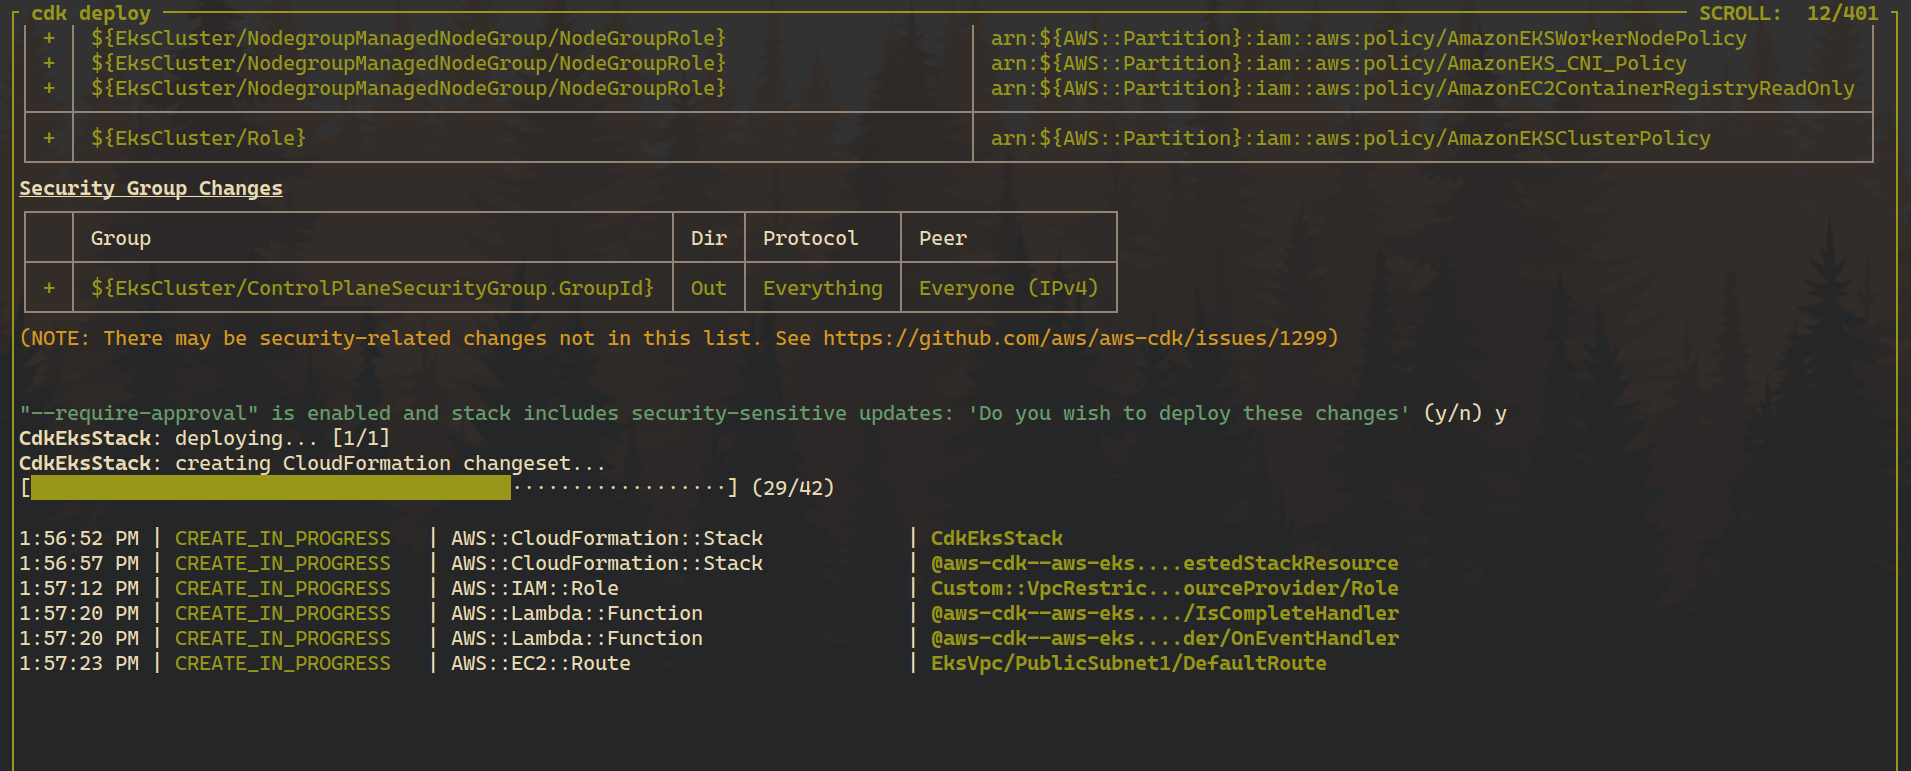The width and height of the screenshot is (1911, 771).
Task: Click the ${EksCluster/Role} resource cell
Action: [198, 138]
